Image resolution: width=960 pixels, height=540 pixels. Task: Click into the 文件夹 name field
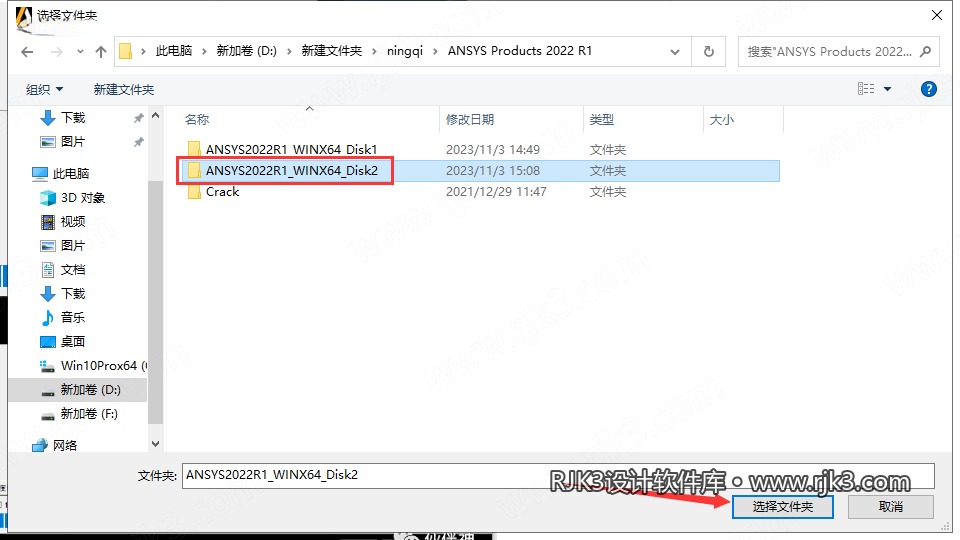point(558,475)
